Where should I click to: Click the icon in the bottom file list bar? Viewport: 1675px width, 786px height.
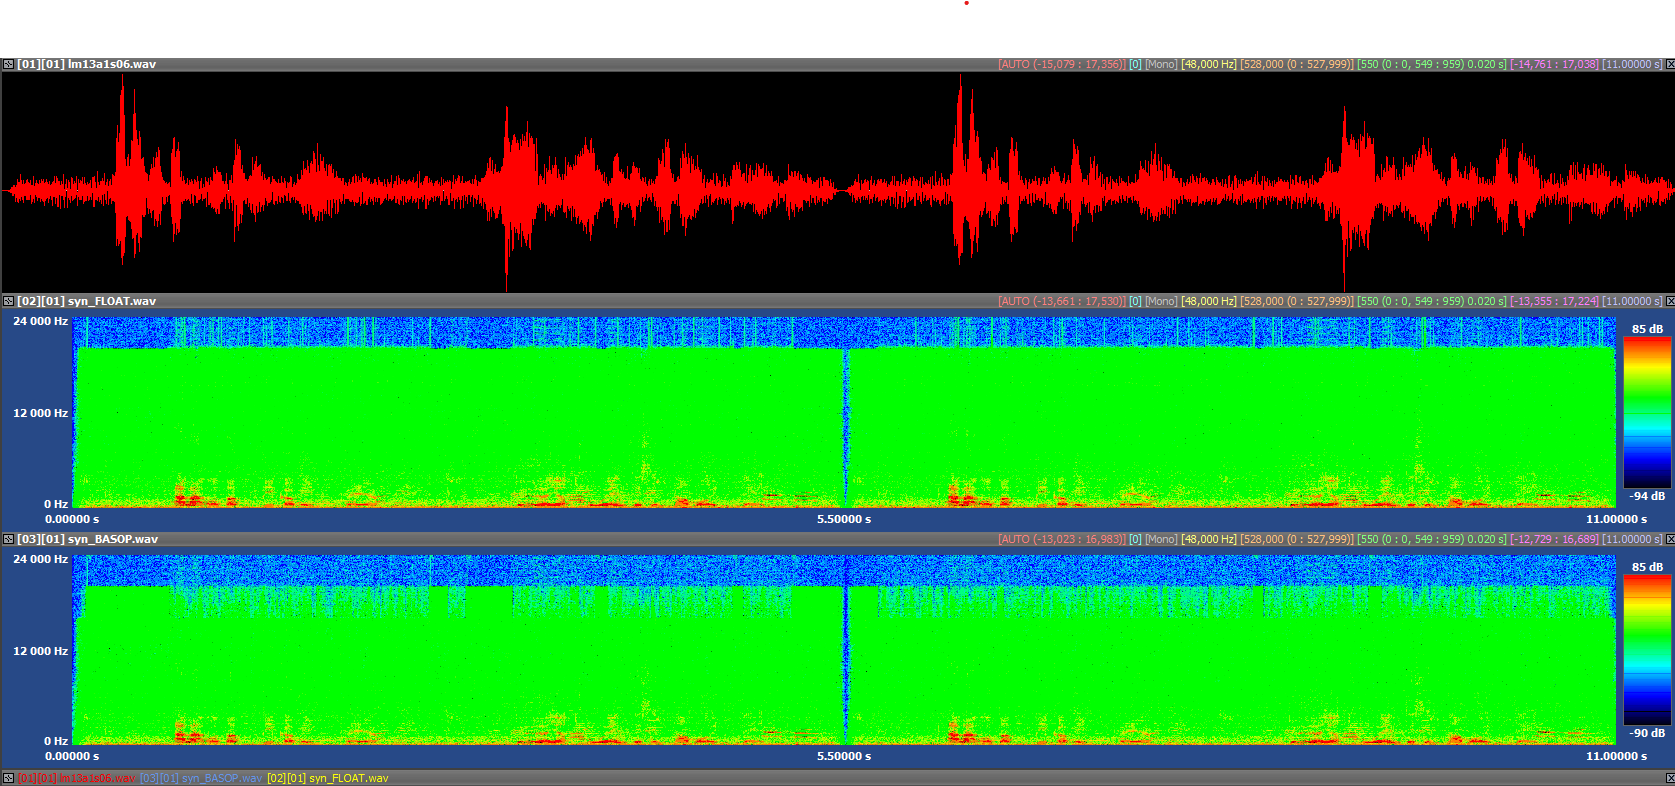click(x=8, y=778)
